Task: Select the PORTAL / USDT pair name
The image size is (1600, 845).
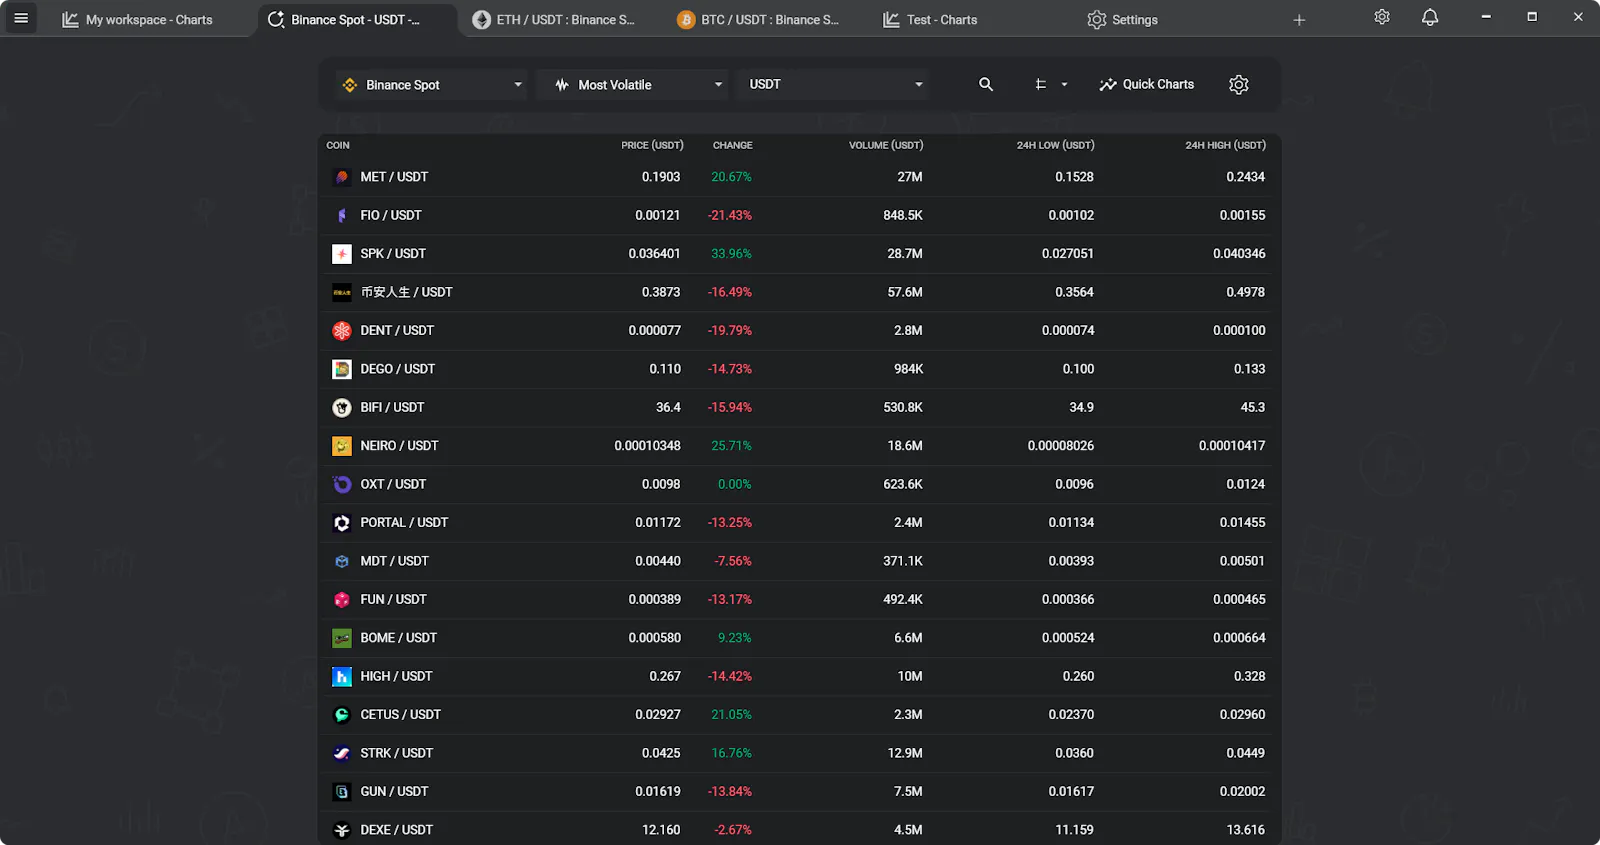Action: [x=404, y=523]
